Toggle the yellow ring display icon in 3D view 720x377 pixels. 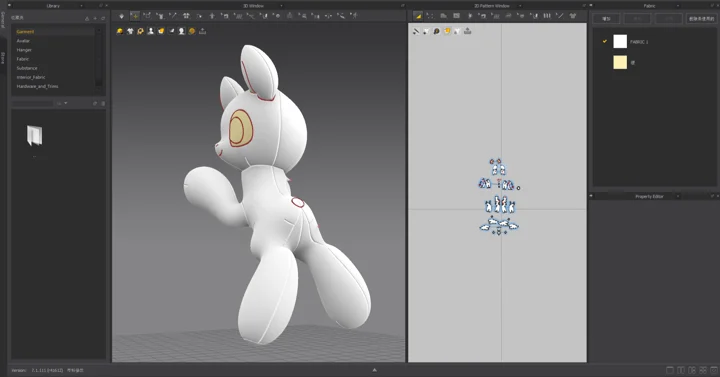pos(140,31)
